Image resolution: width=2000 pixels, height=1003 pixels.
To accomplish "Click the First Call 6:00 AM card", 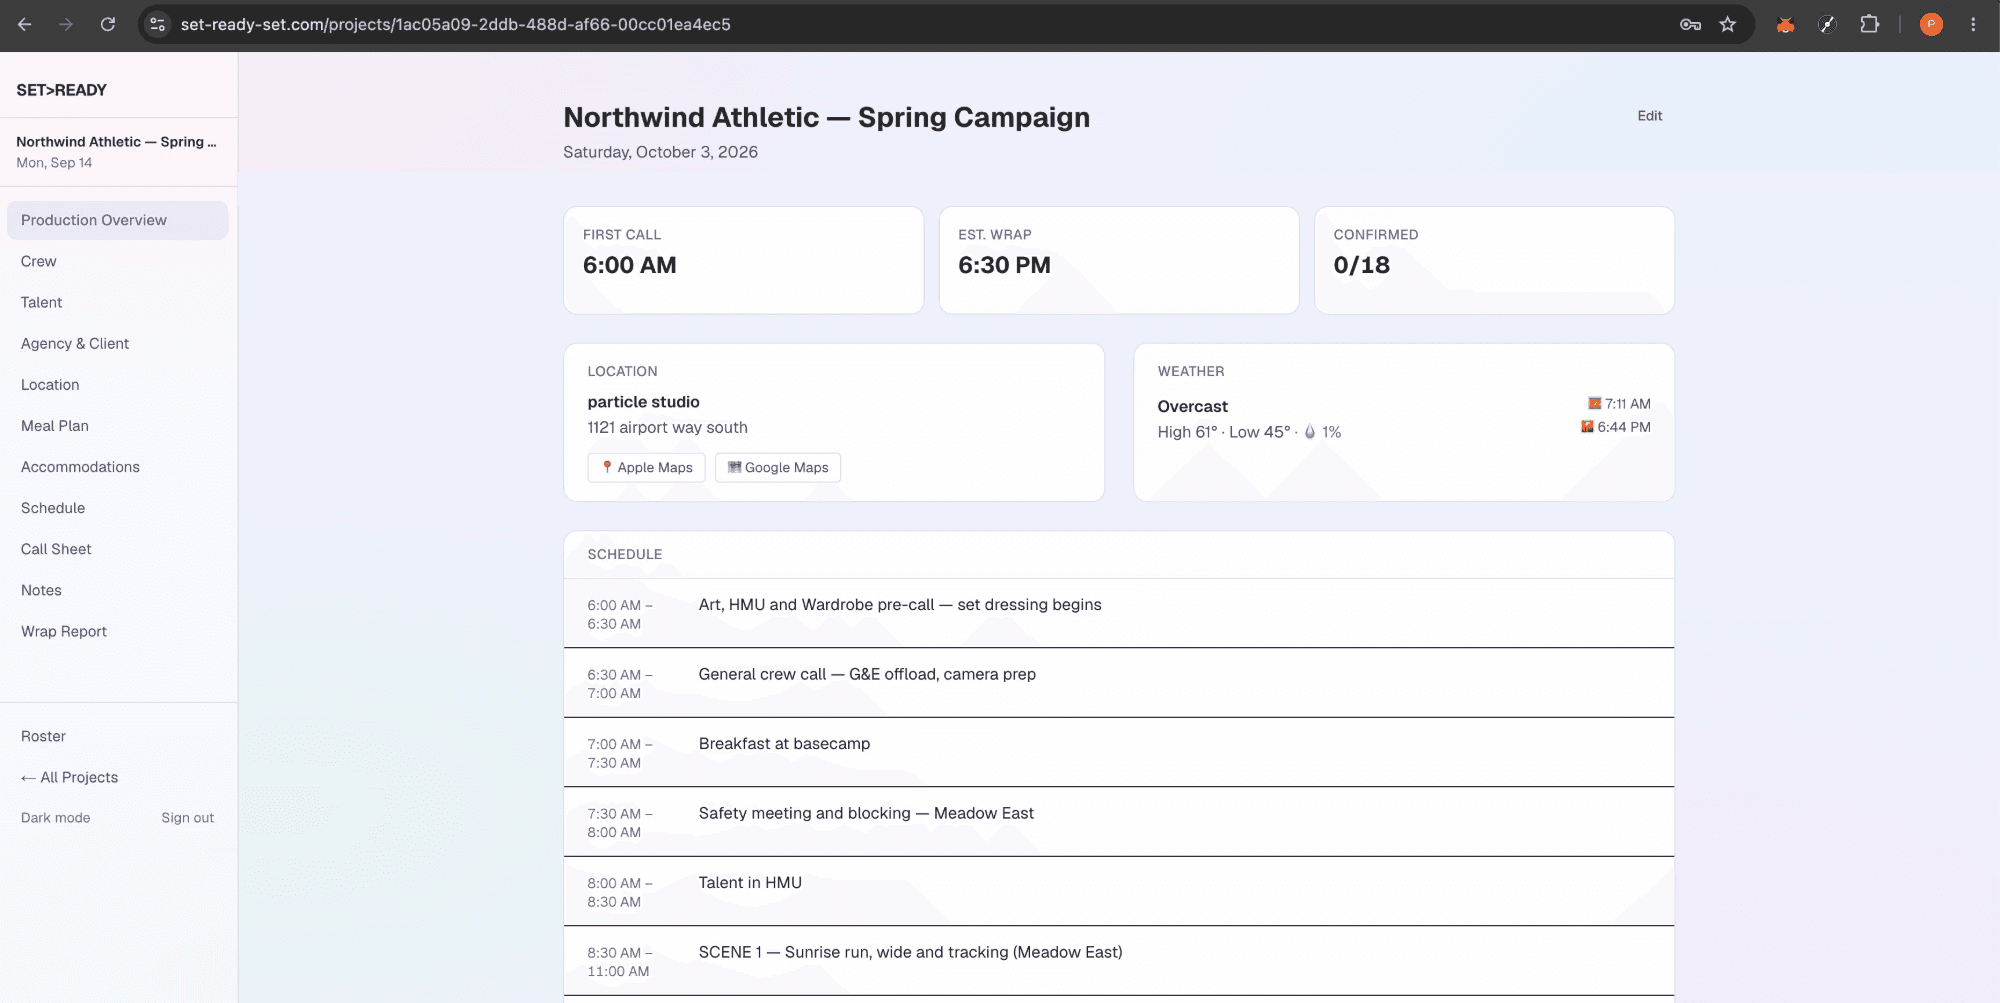I will pos(743,260).
